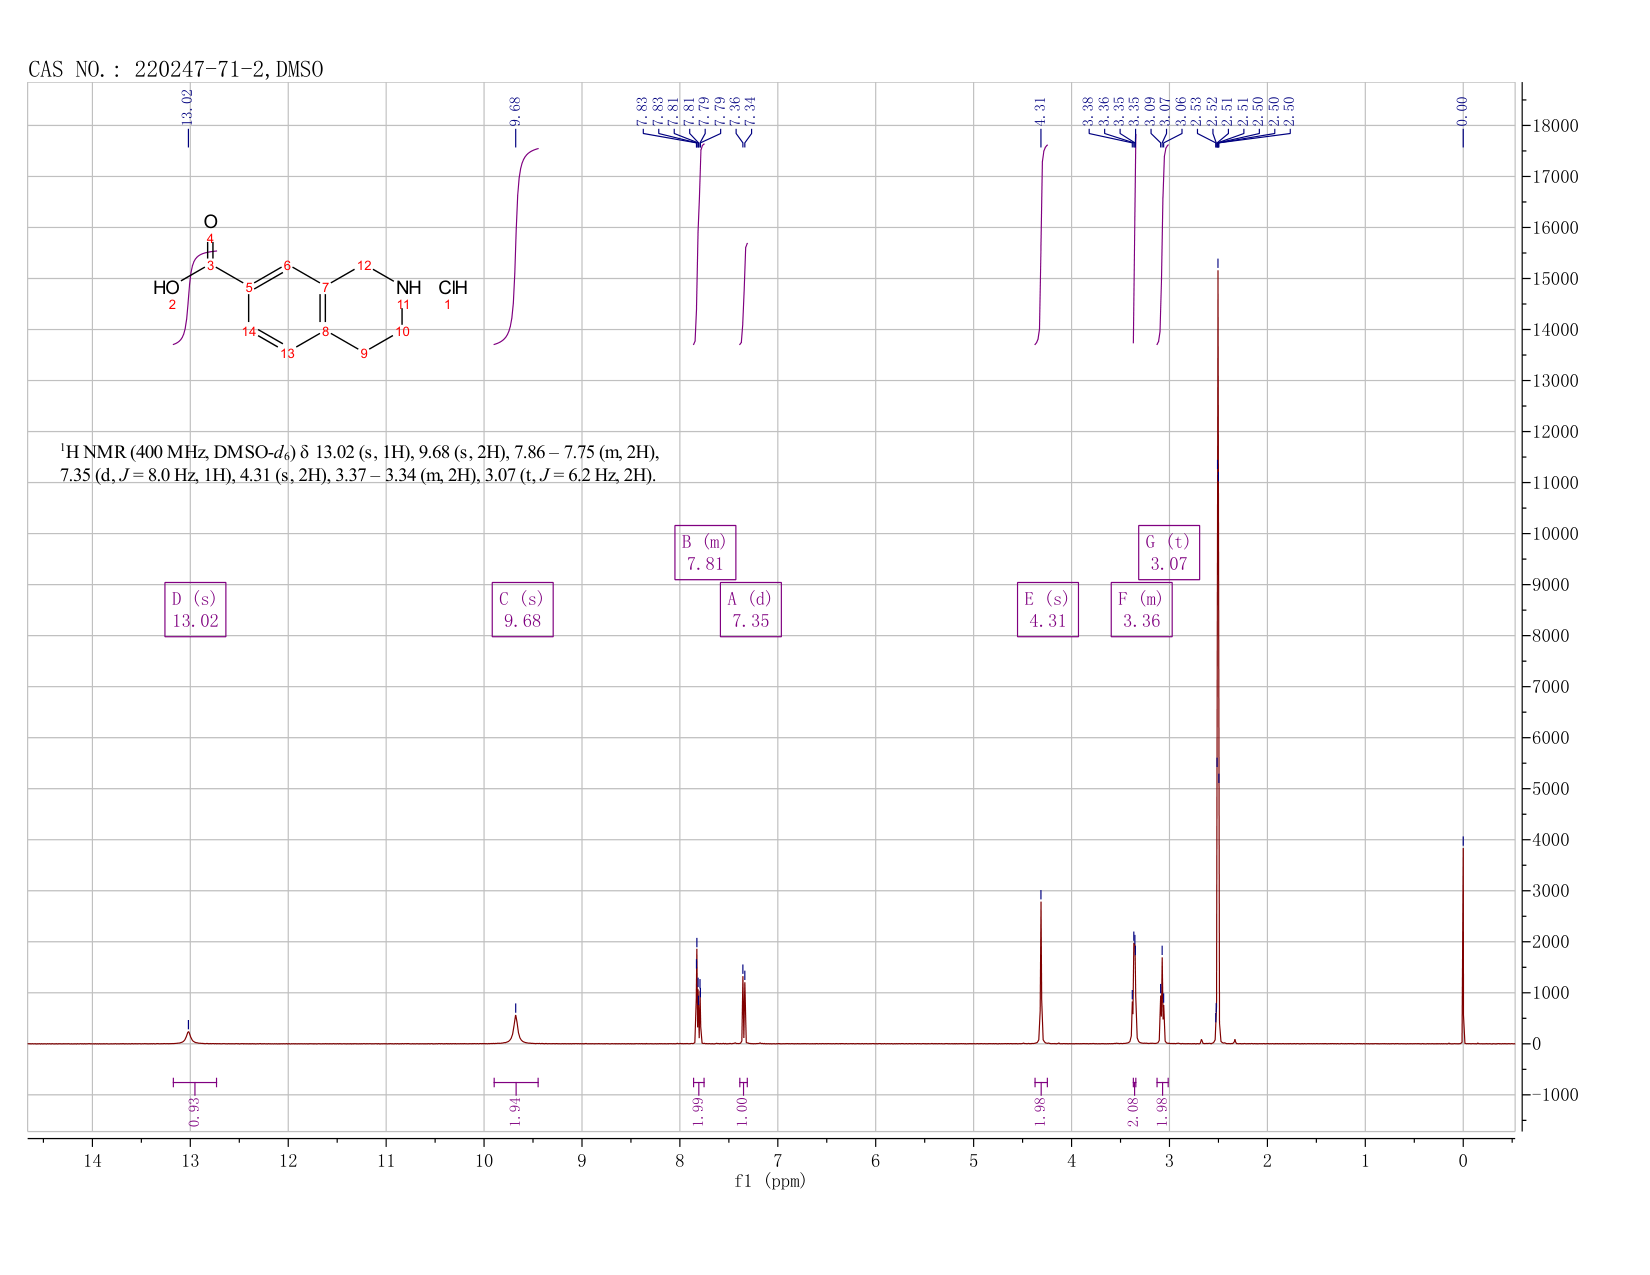This screenshot has height=1275, width=1650.
Task: Click the -1000 intensity axis tick label
Action: click(1556, 1095)
